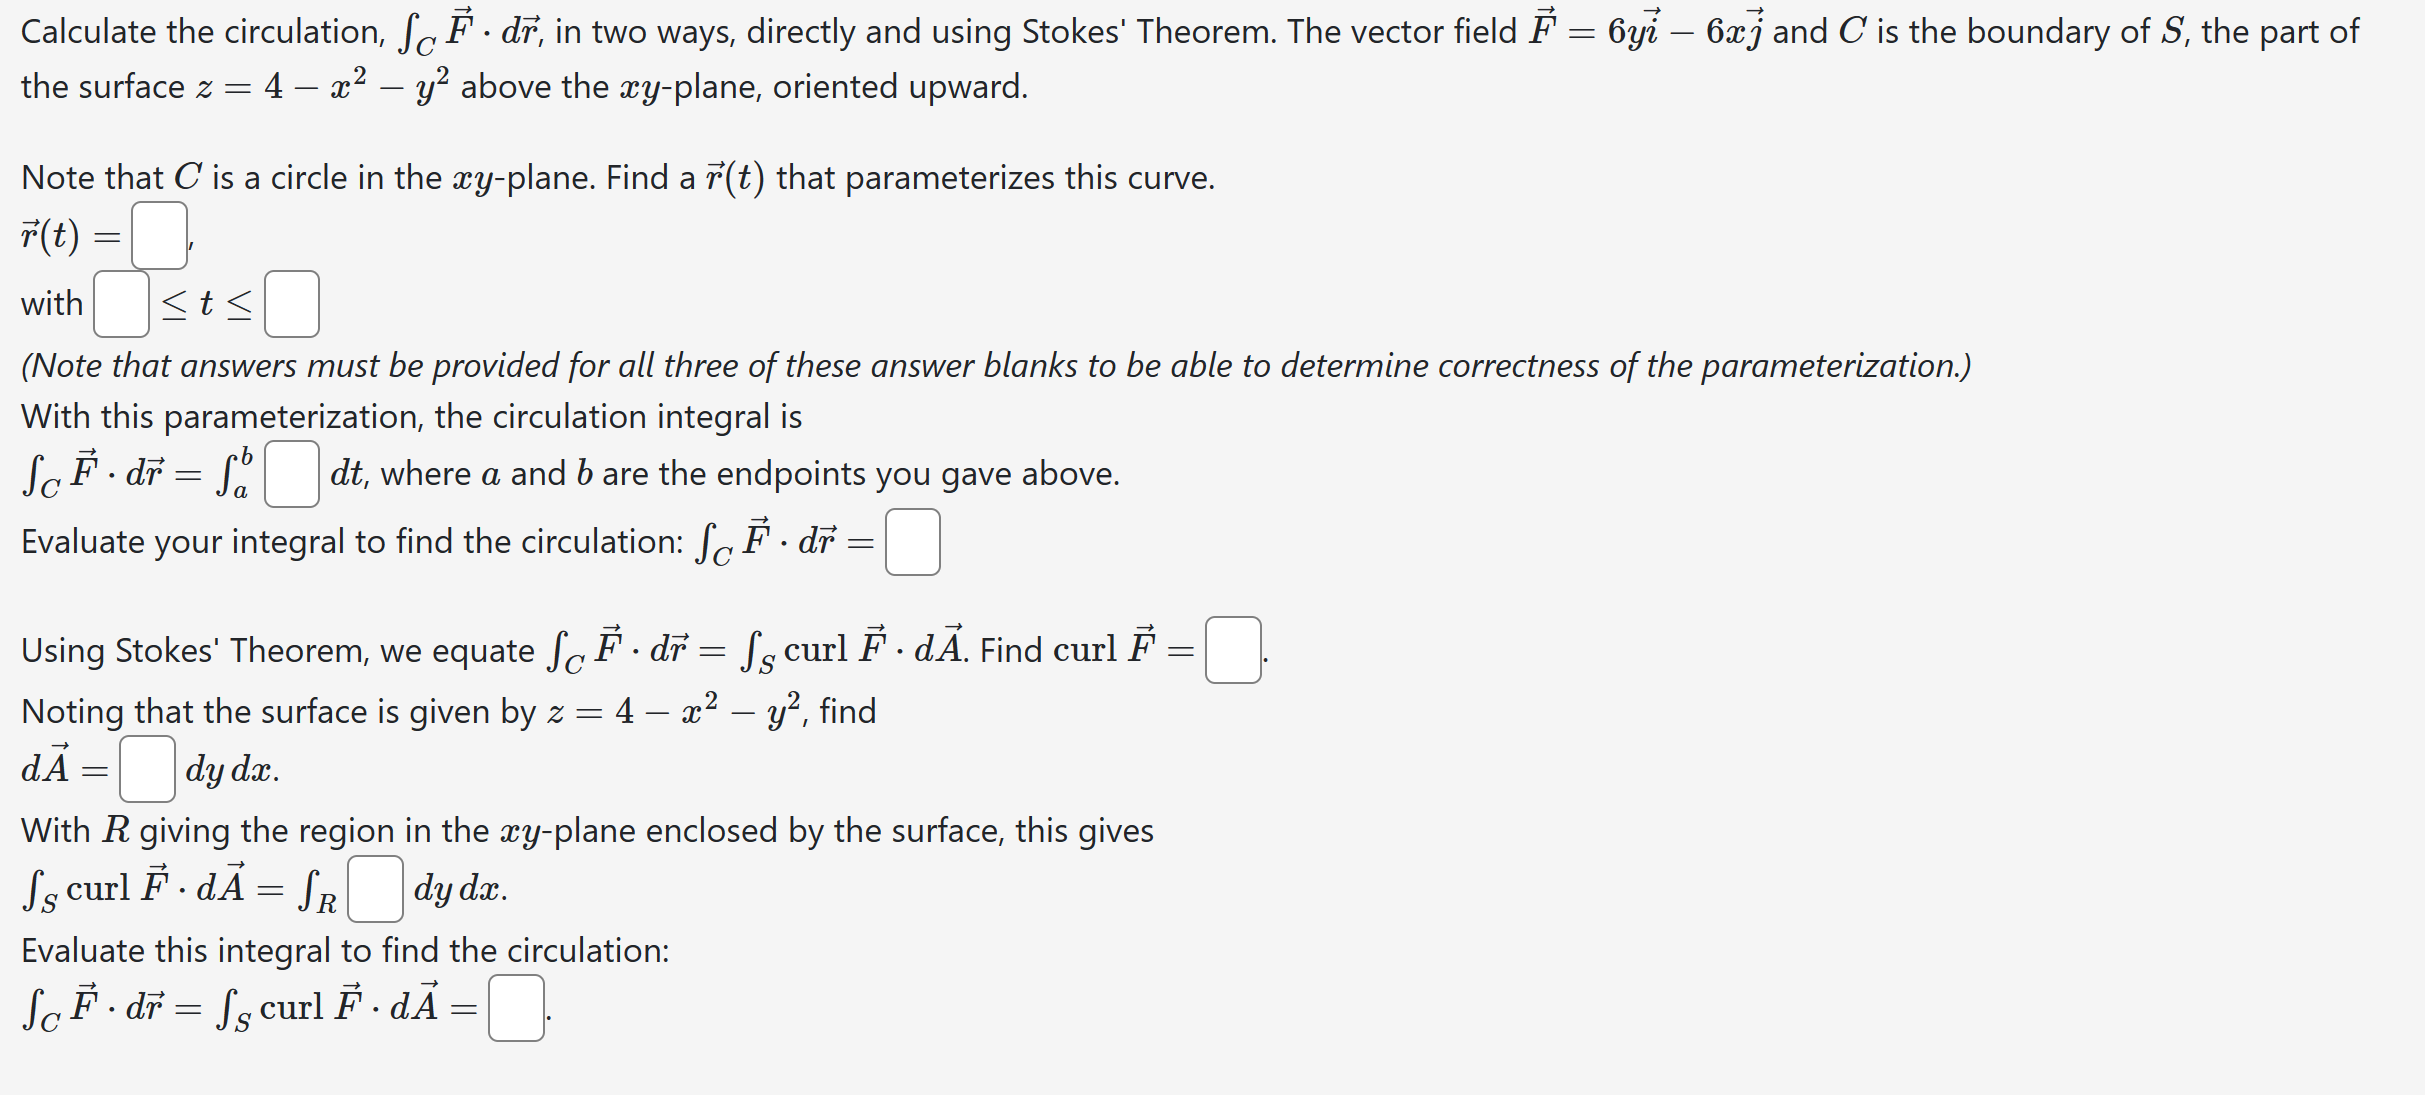Click the 'Evaluate your integral to find' text
Screen dimensions: 2425x1095
click(x=352, y=542)
